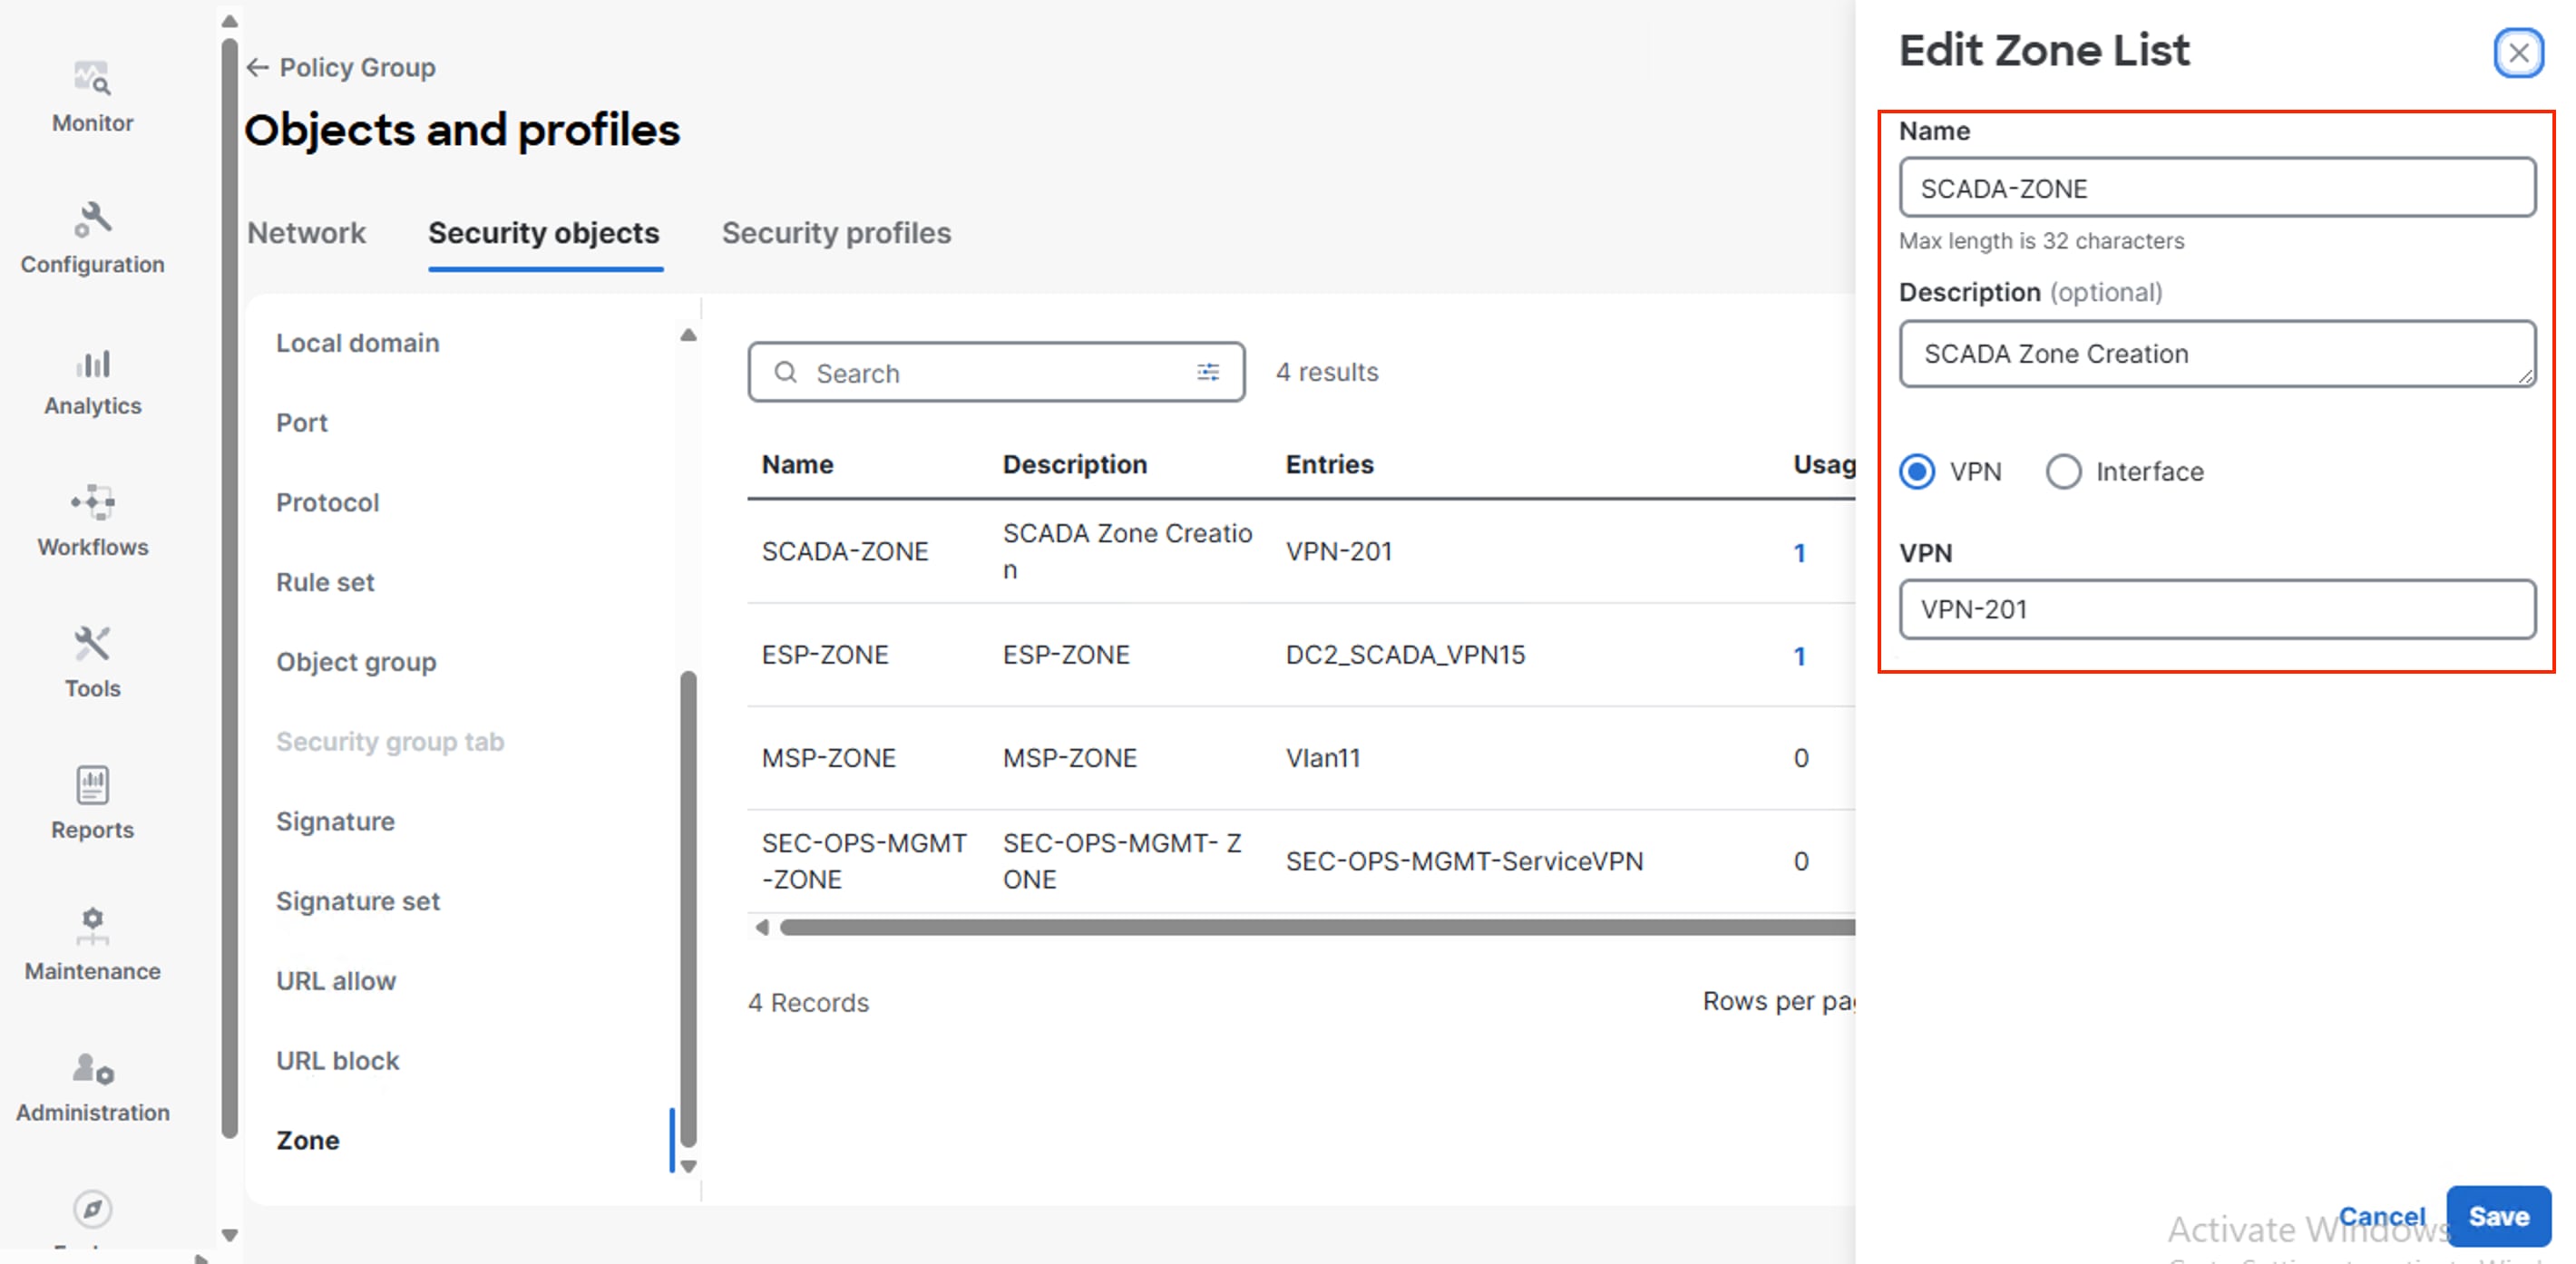This screenshot has height=1264, width=2576.
Task: Open the Maintenance gear icon
Action: [92, 926]
